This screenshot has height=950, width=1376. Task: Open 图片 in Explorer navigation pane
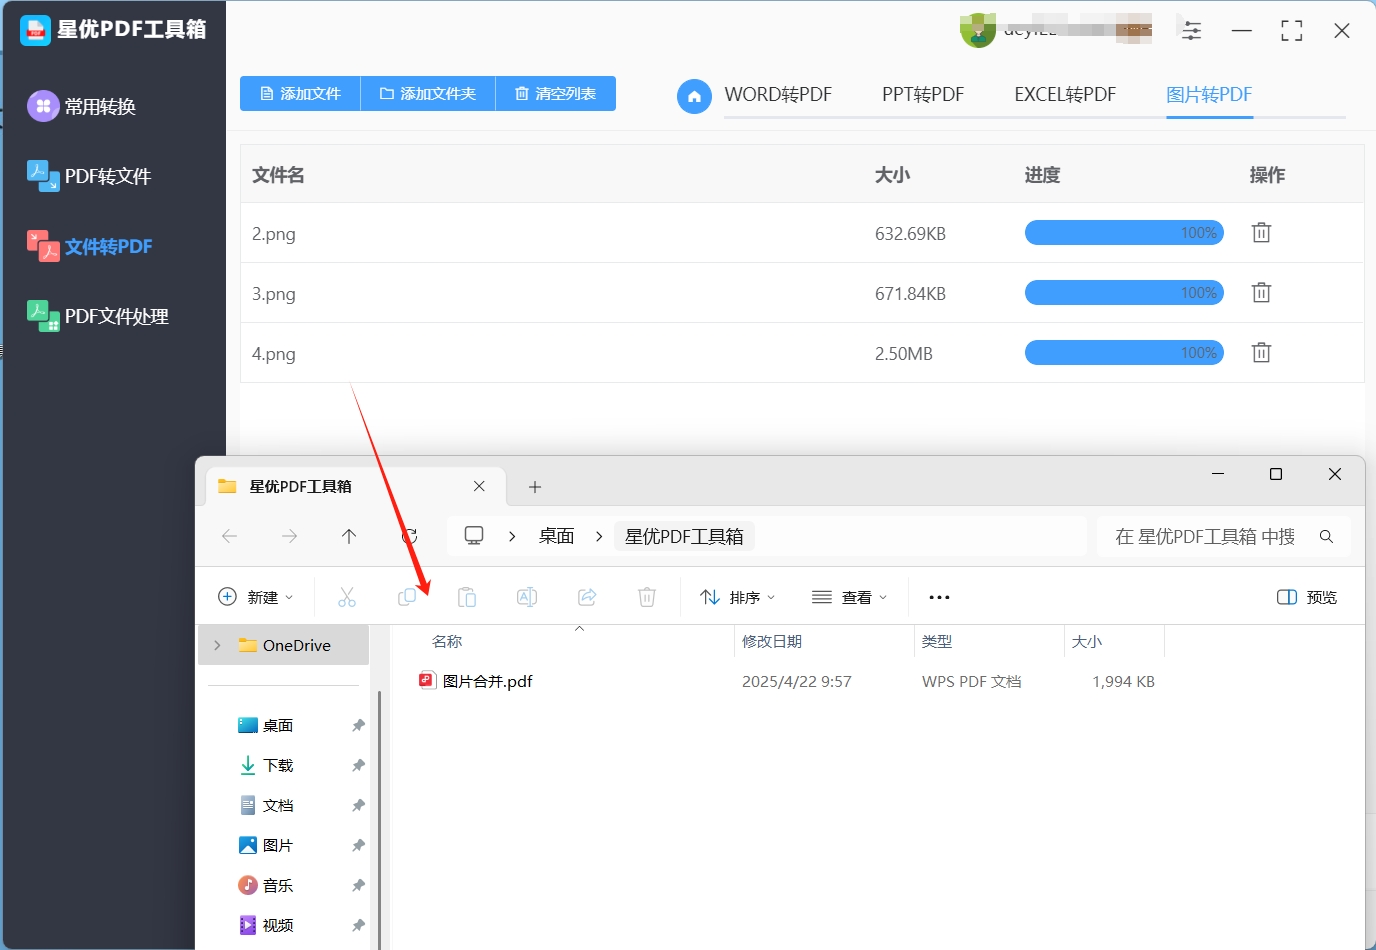point(266,845)
